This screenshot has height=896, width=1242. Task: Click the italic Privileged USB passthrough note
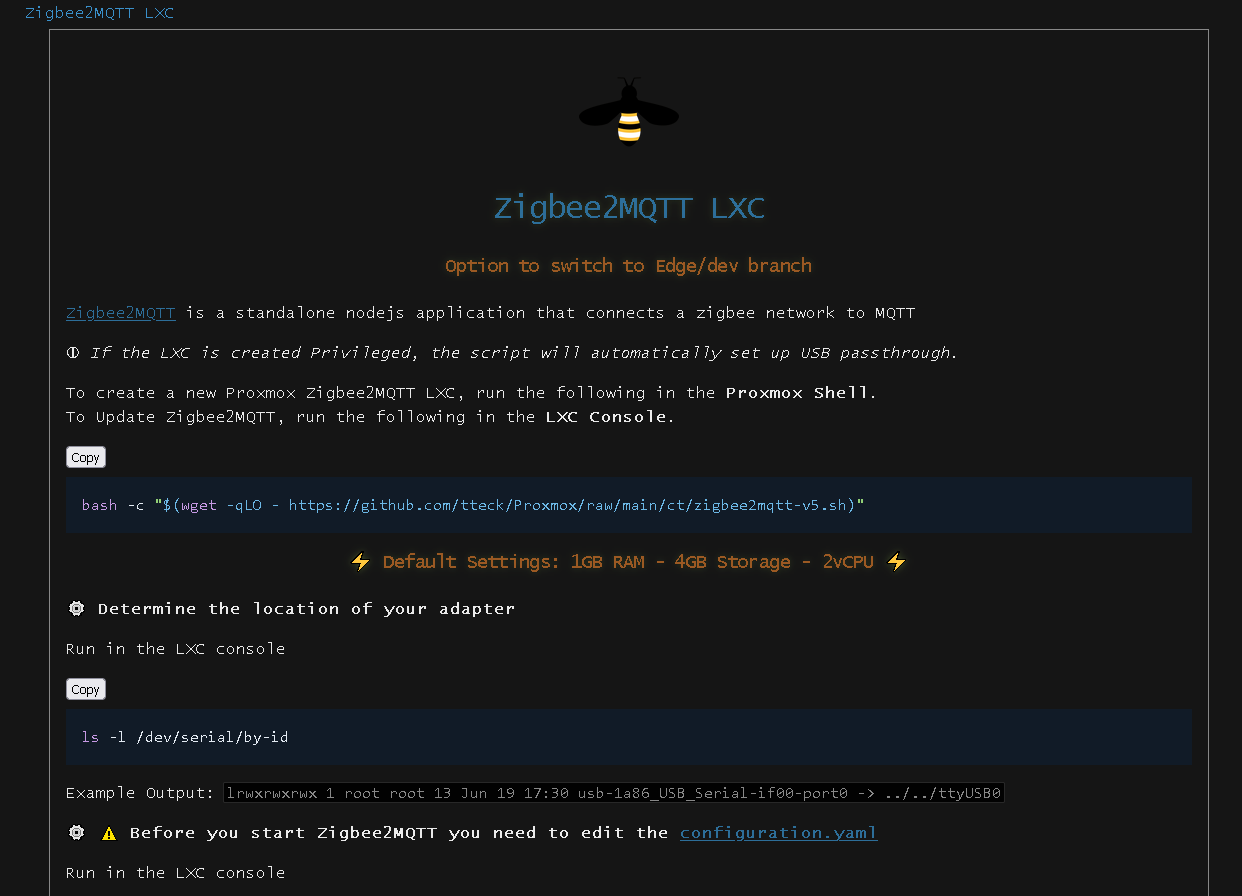[524, 353]
